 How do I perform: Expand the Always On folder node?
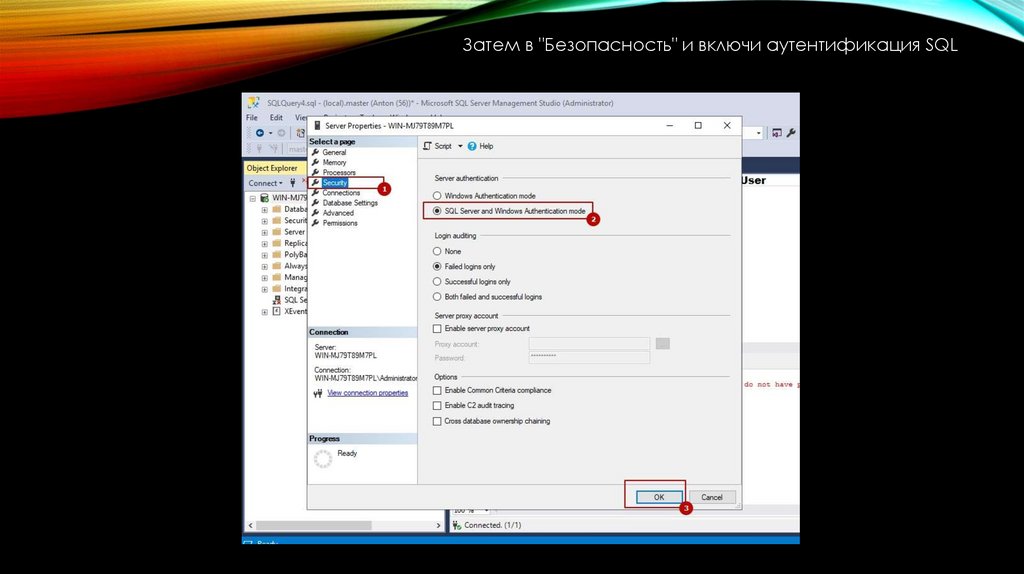pyautogui.click(x=264, y=267)
